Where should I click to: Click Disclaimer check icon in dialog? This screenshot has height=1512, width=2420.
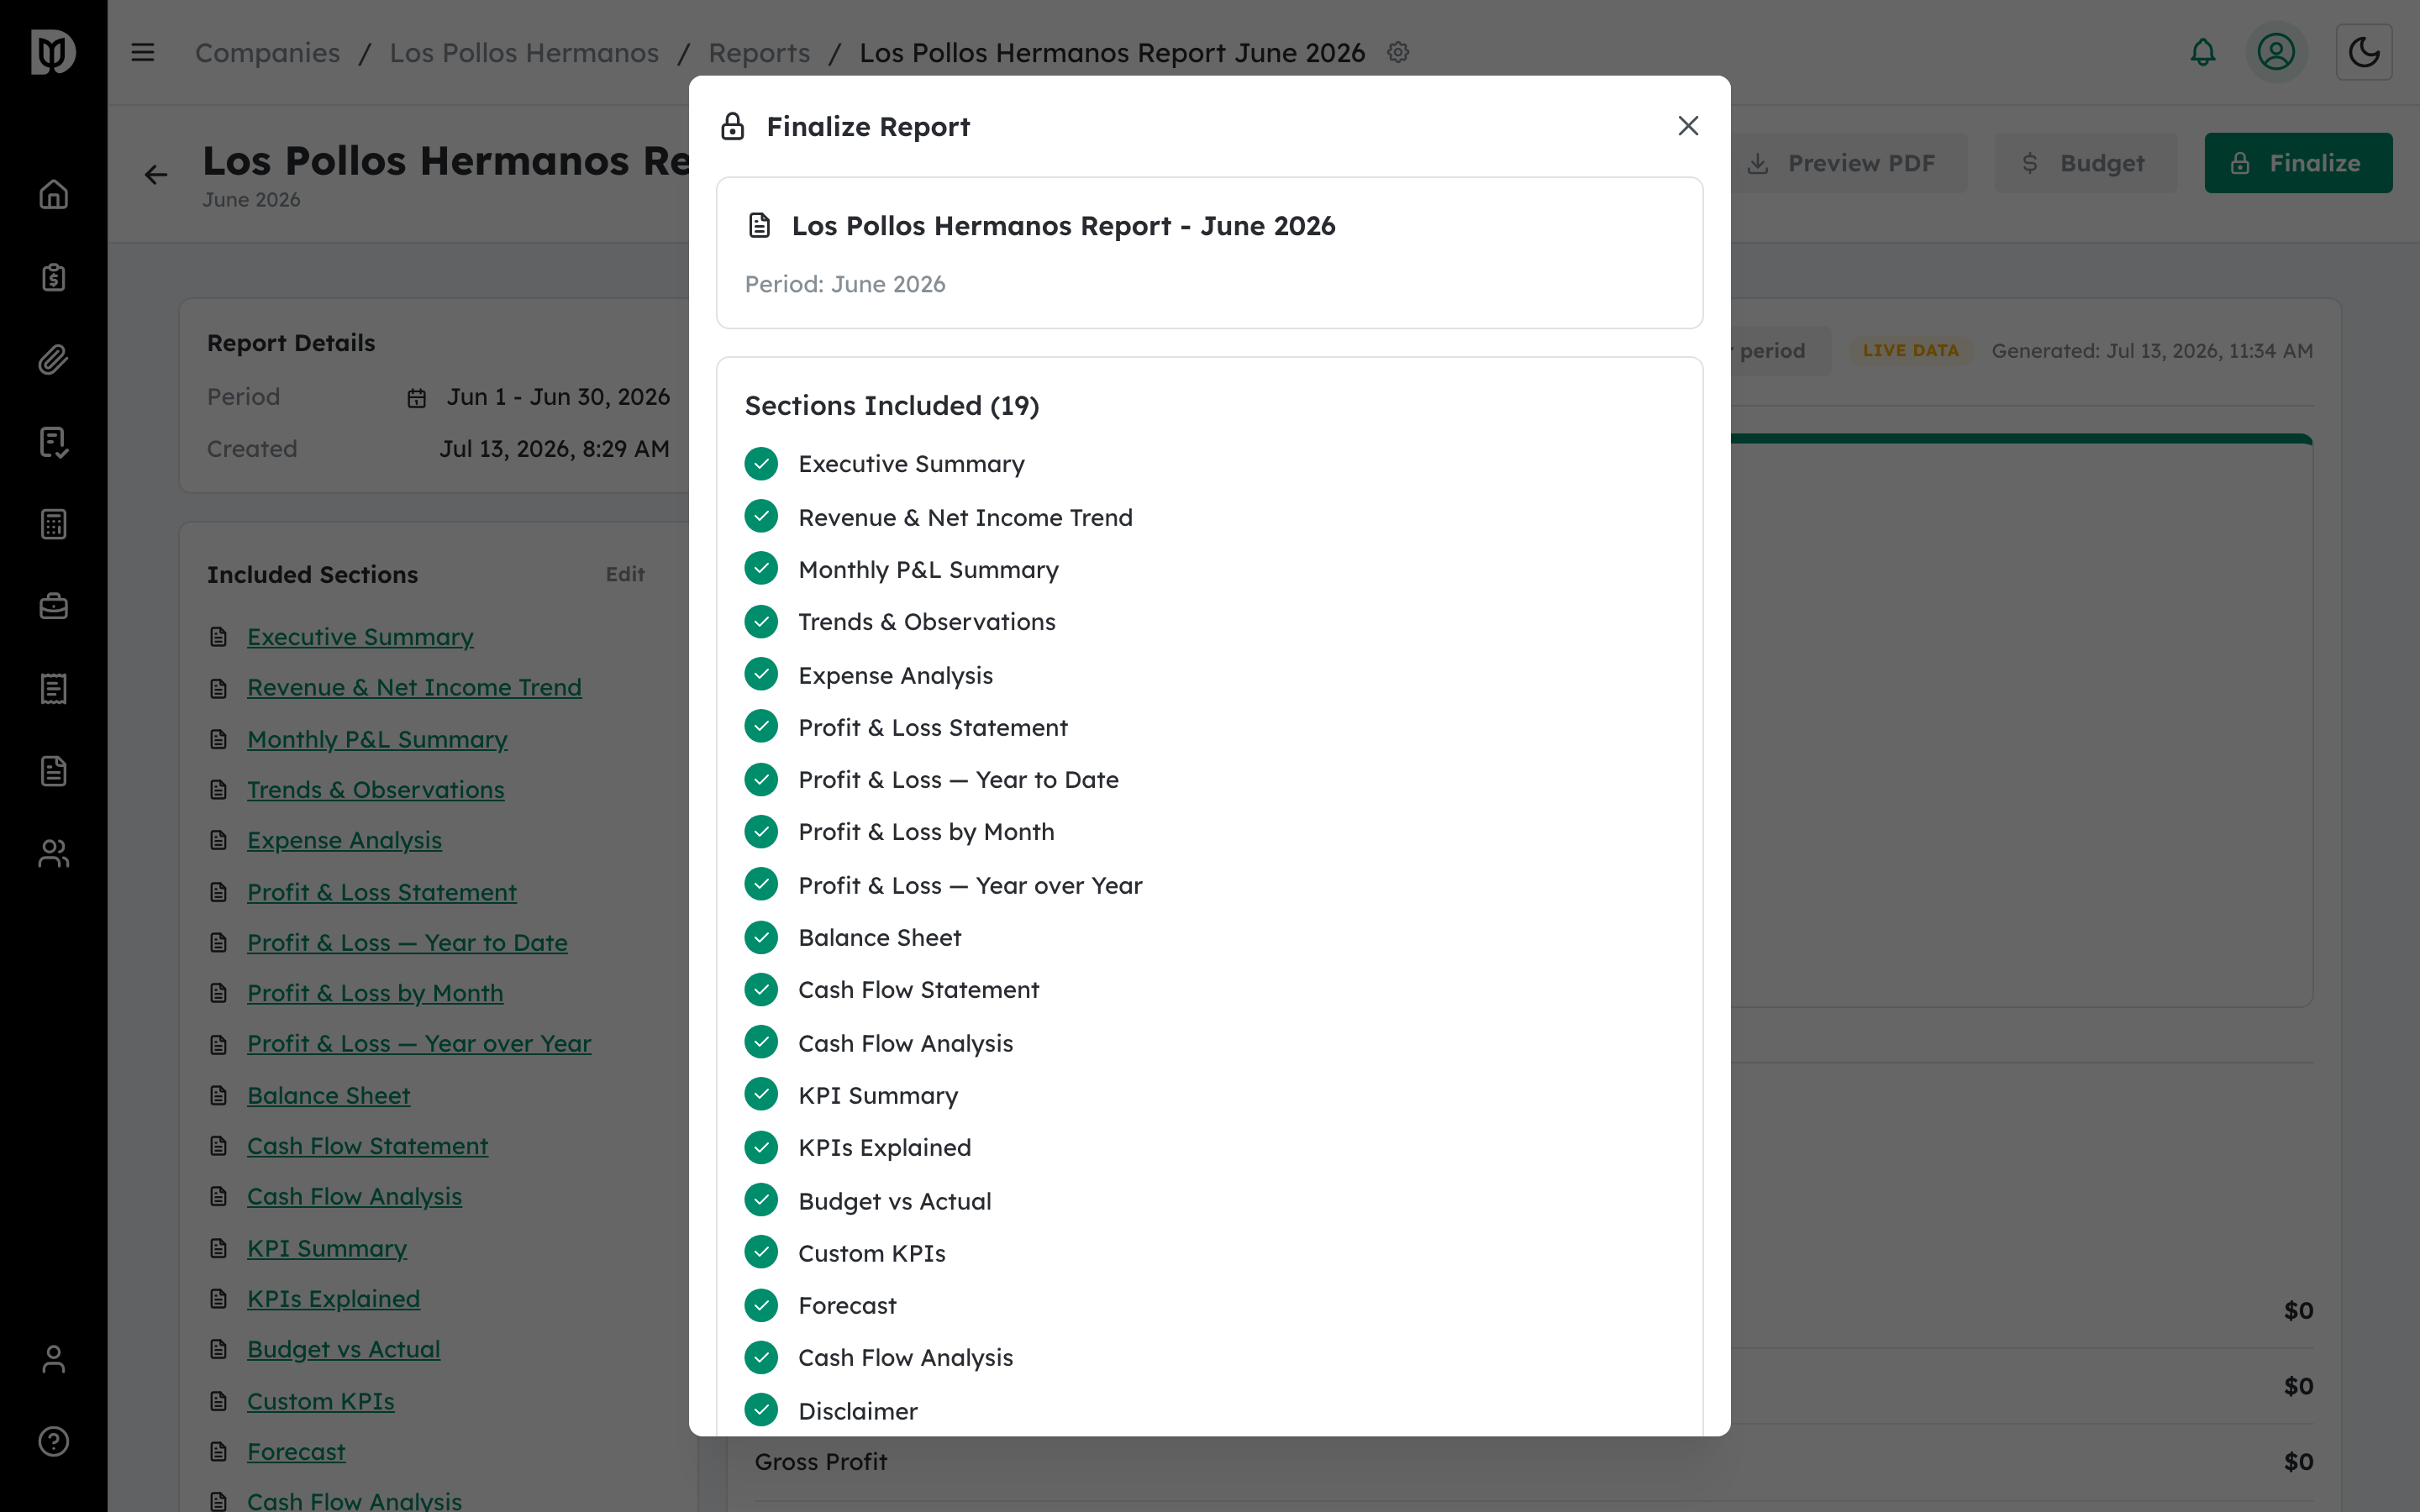tap(761, 1410)
